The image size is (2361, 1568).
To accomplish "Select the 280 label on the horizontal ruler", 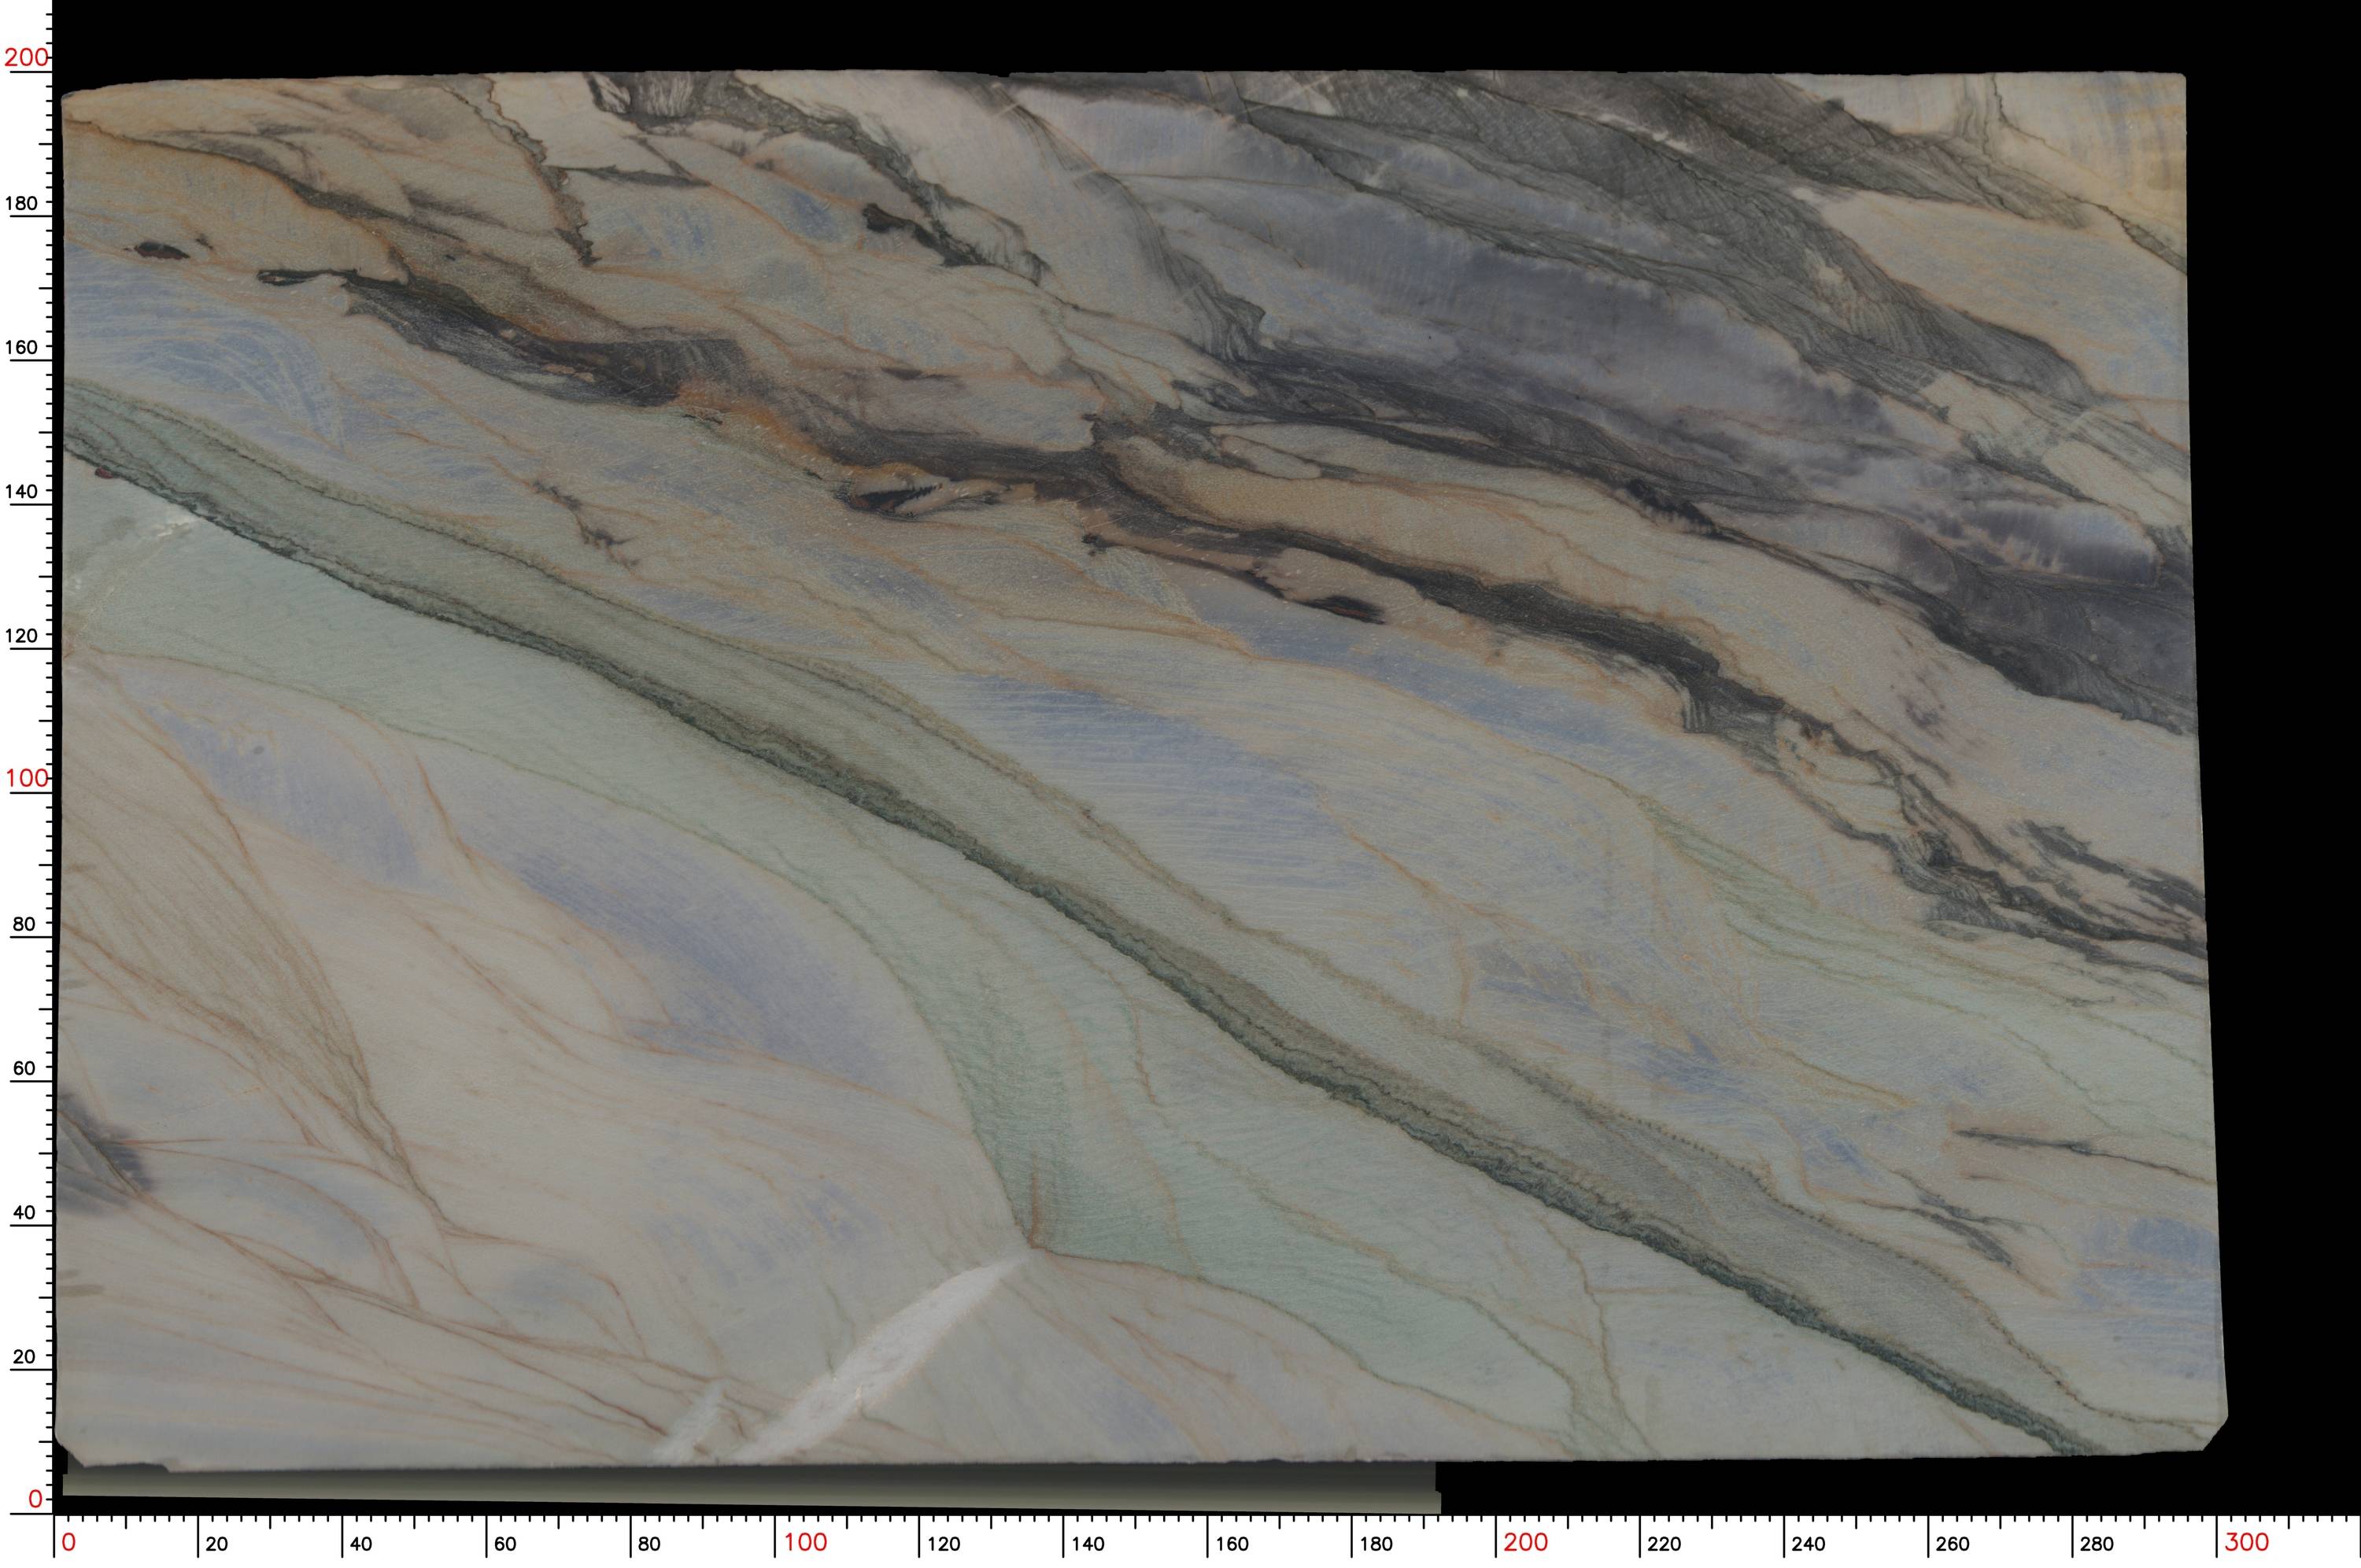I will [x=2096, y=1544].
